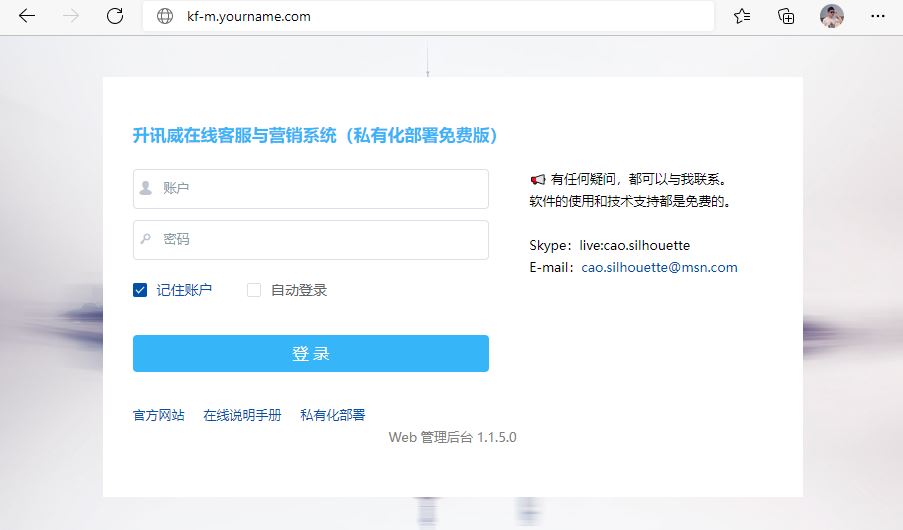Open the Collections icon in toolbar
Image resolution: width=903 pixels, height=530 pixels.
[786, 16]
